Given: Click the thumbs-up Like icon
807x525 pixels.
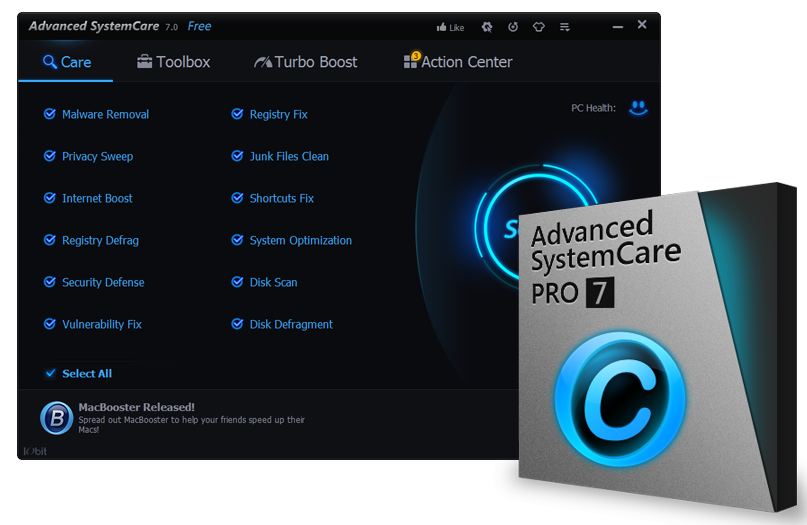Looking at the screenshot, I should 441,27.
